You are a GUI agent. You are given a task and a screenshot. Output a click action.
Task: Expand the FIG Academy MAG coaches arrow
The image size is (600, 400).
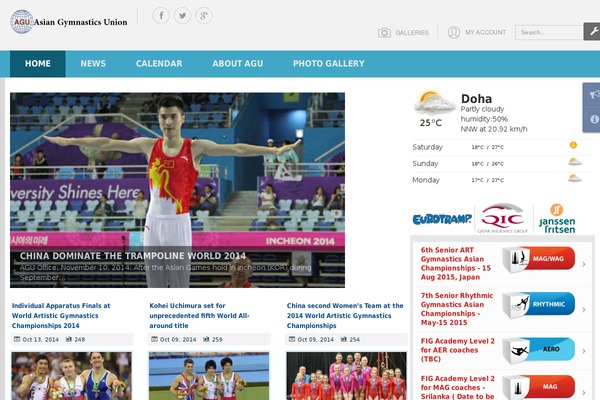point(584,392)
